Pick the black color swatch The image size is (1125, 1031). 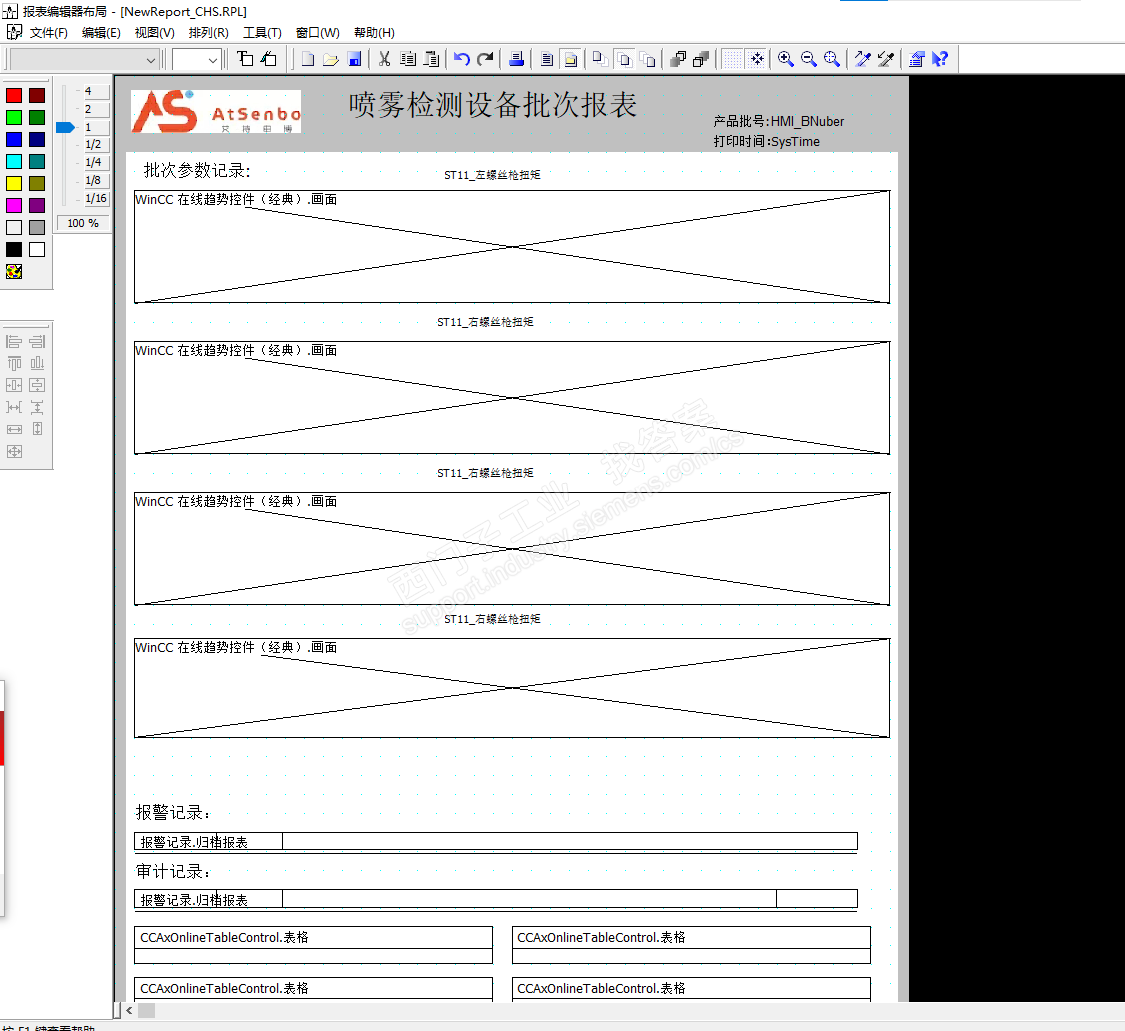[14, 249]
